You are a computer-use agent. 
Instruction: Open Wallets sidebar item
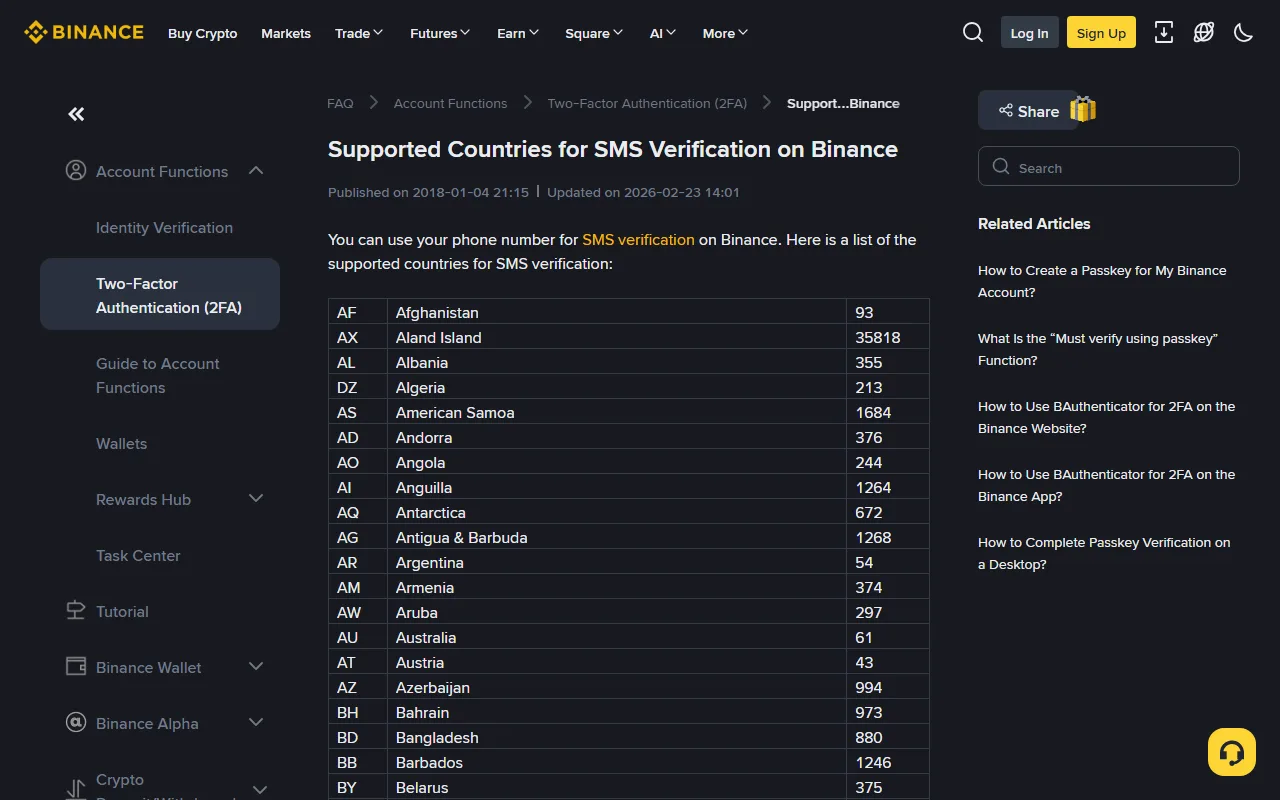[x=121, y=443]
